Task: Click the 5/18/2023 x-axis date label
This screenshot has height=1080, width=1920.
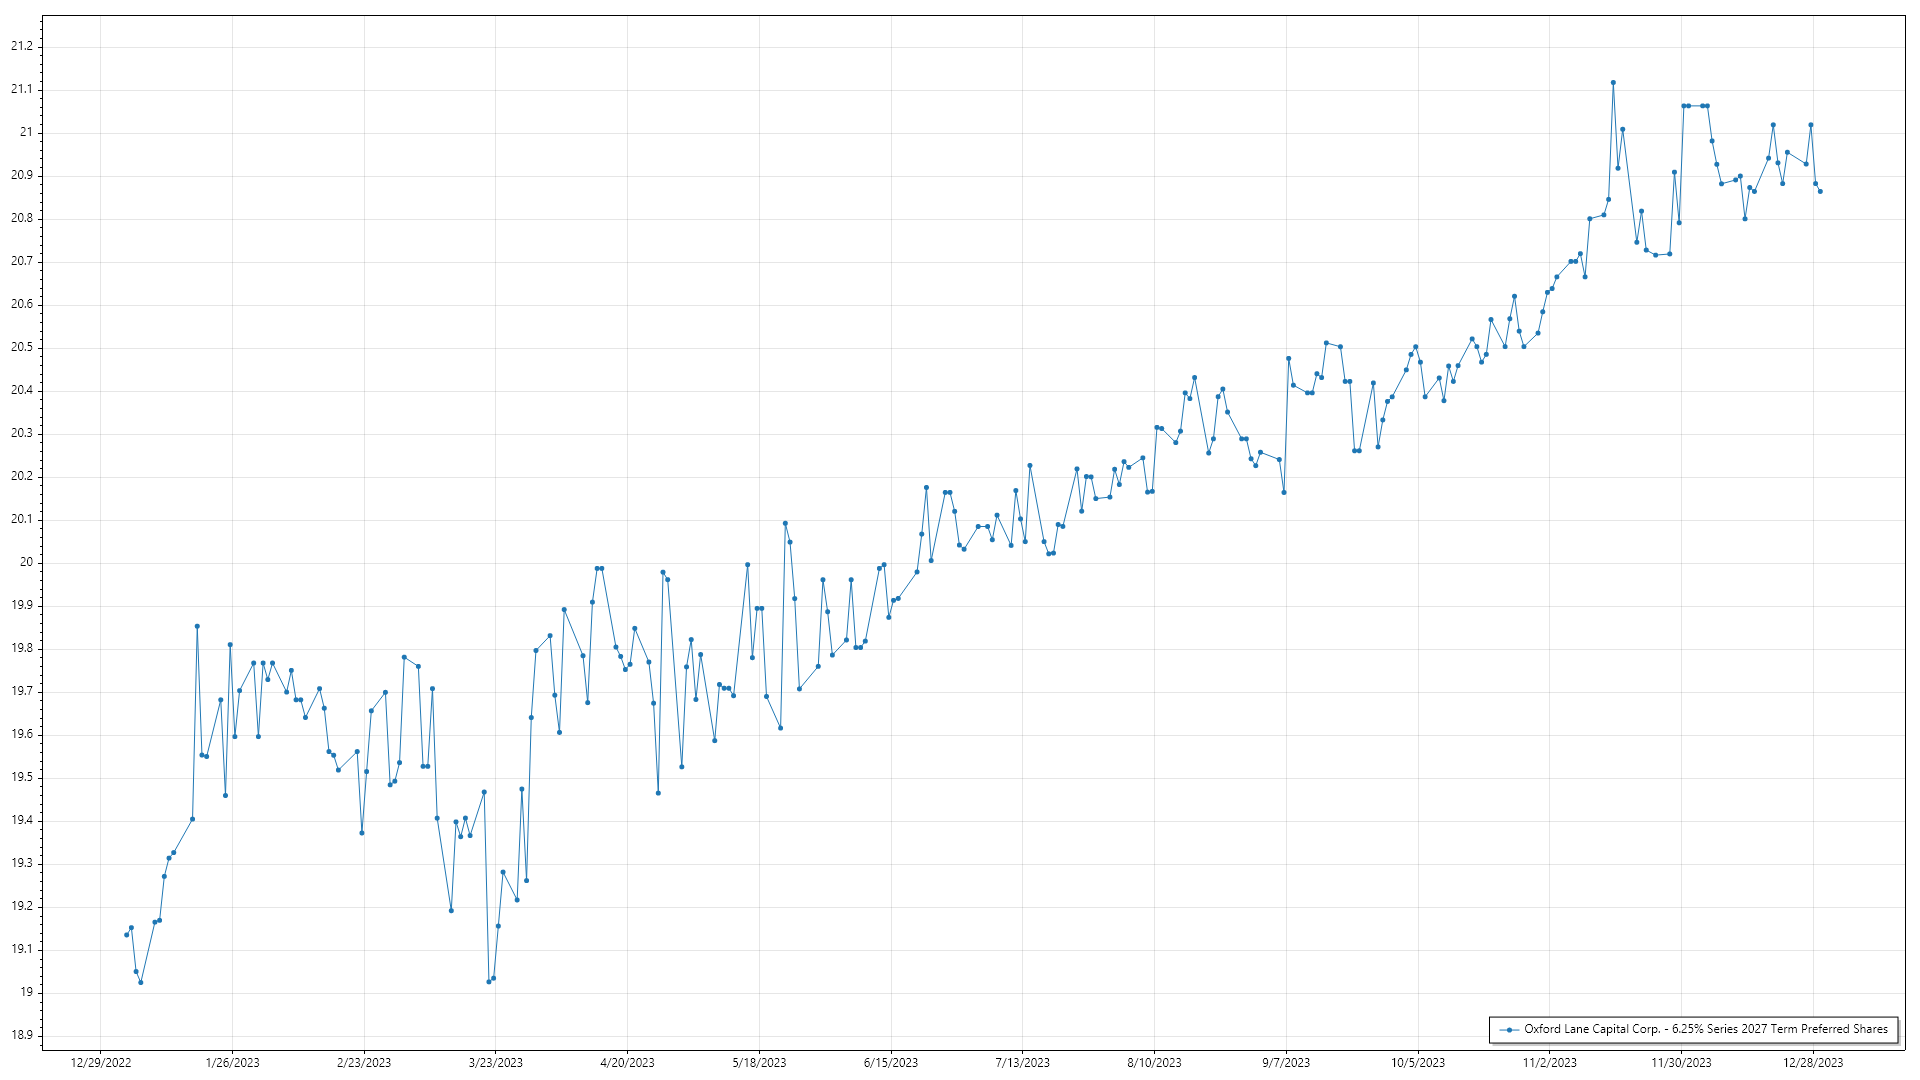Action: [759, 1063]
